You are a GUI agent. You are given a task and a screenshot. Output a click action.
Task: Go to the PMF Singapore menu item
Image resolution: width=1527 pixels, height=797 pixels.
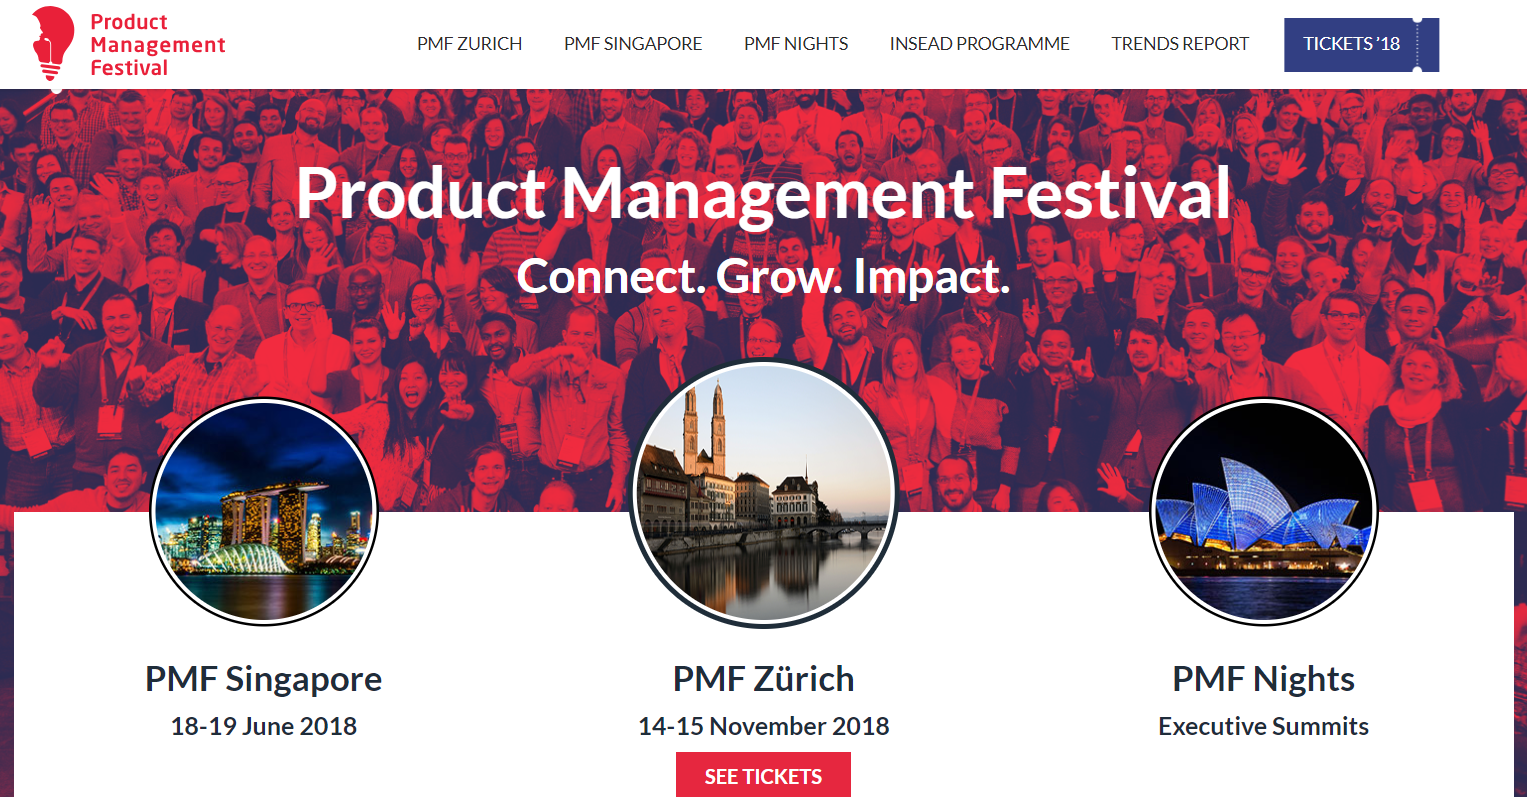633,44
